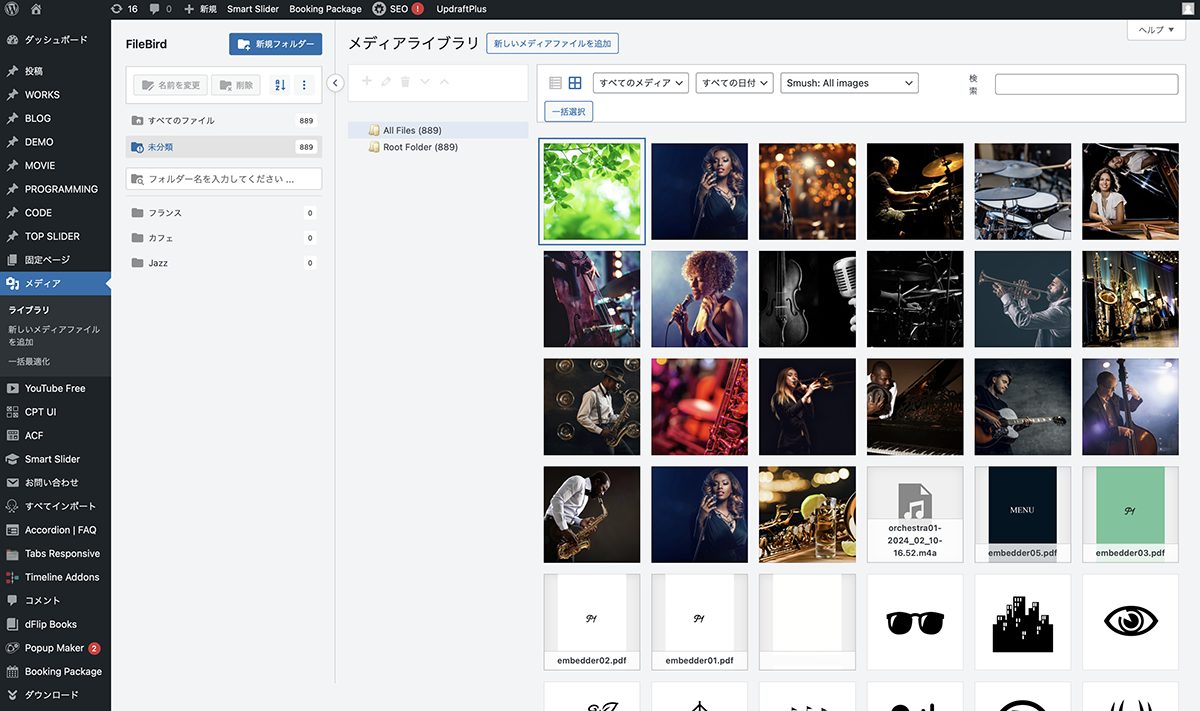Screen dimensions: 1200x711
Task: Select the green leaves image thumbnail
Action: point(592,191)
